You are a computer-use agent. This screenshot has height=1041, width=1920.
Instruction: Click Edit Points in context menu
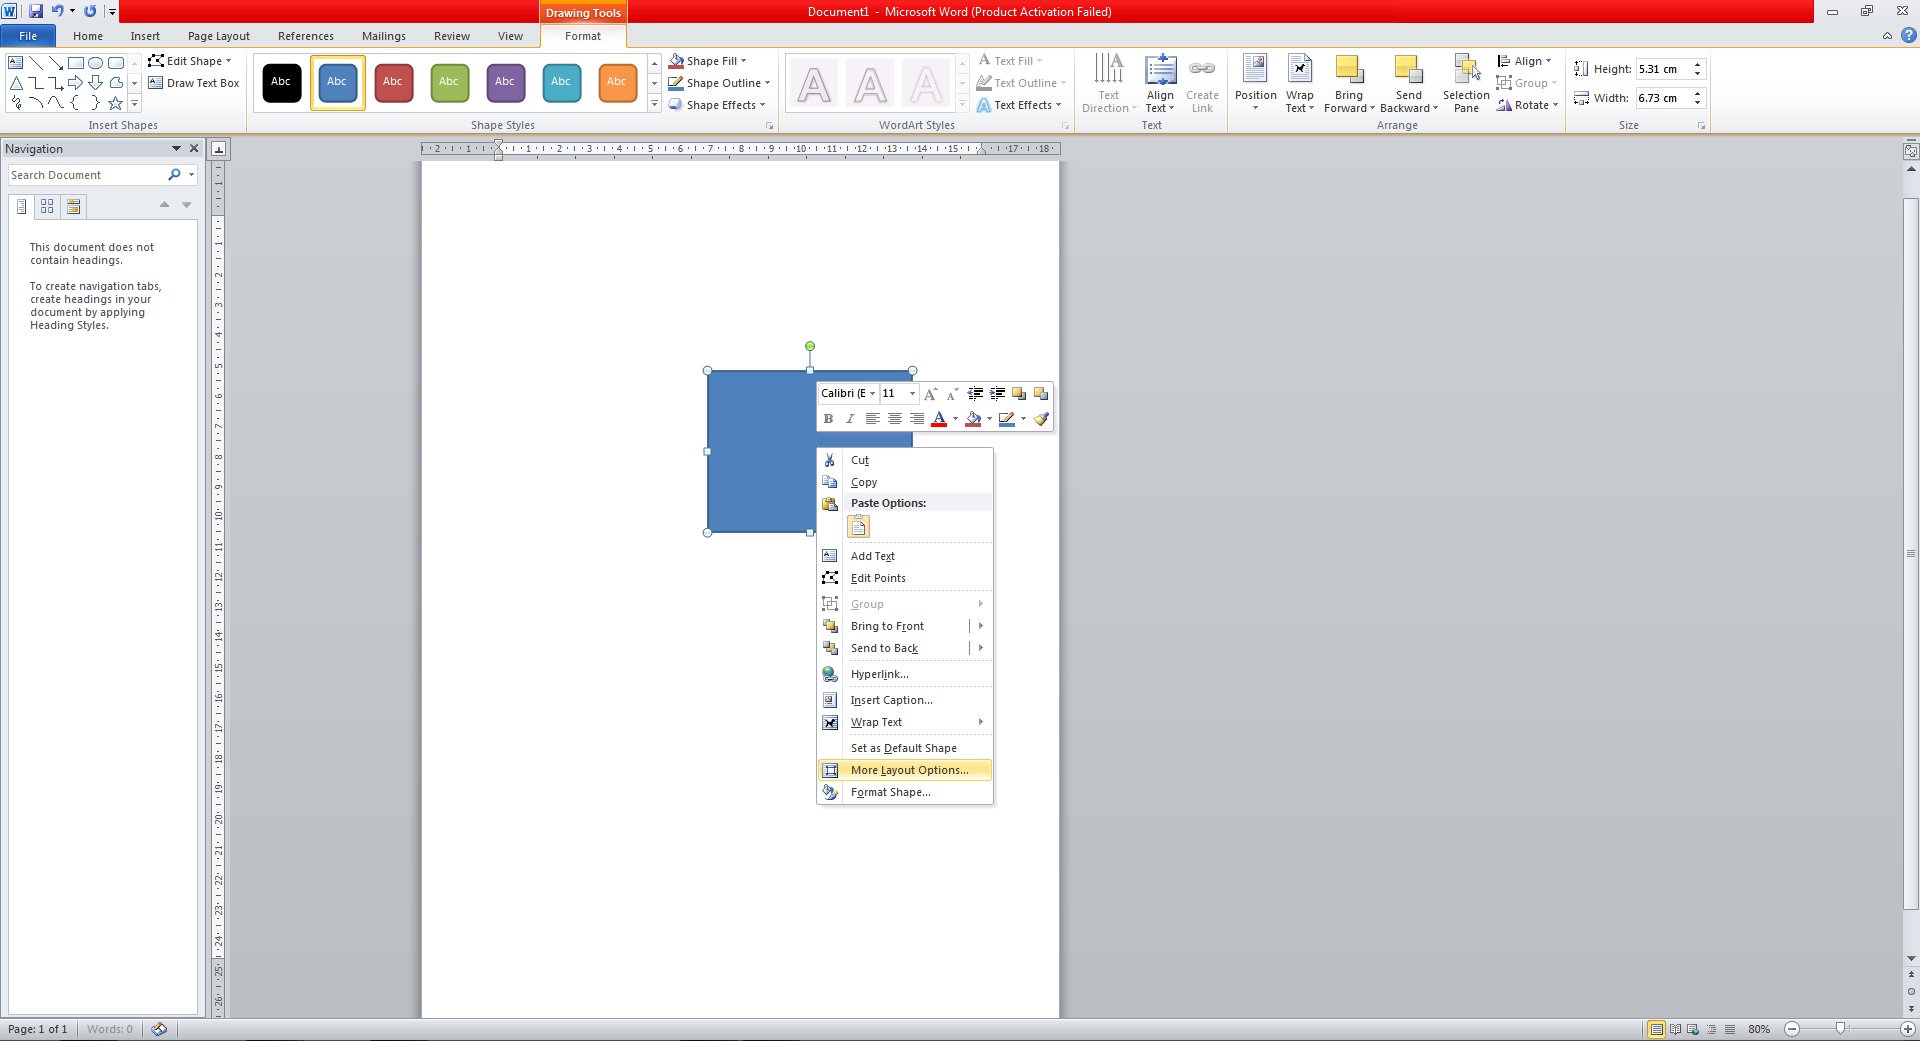click(x=905, y=578)
